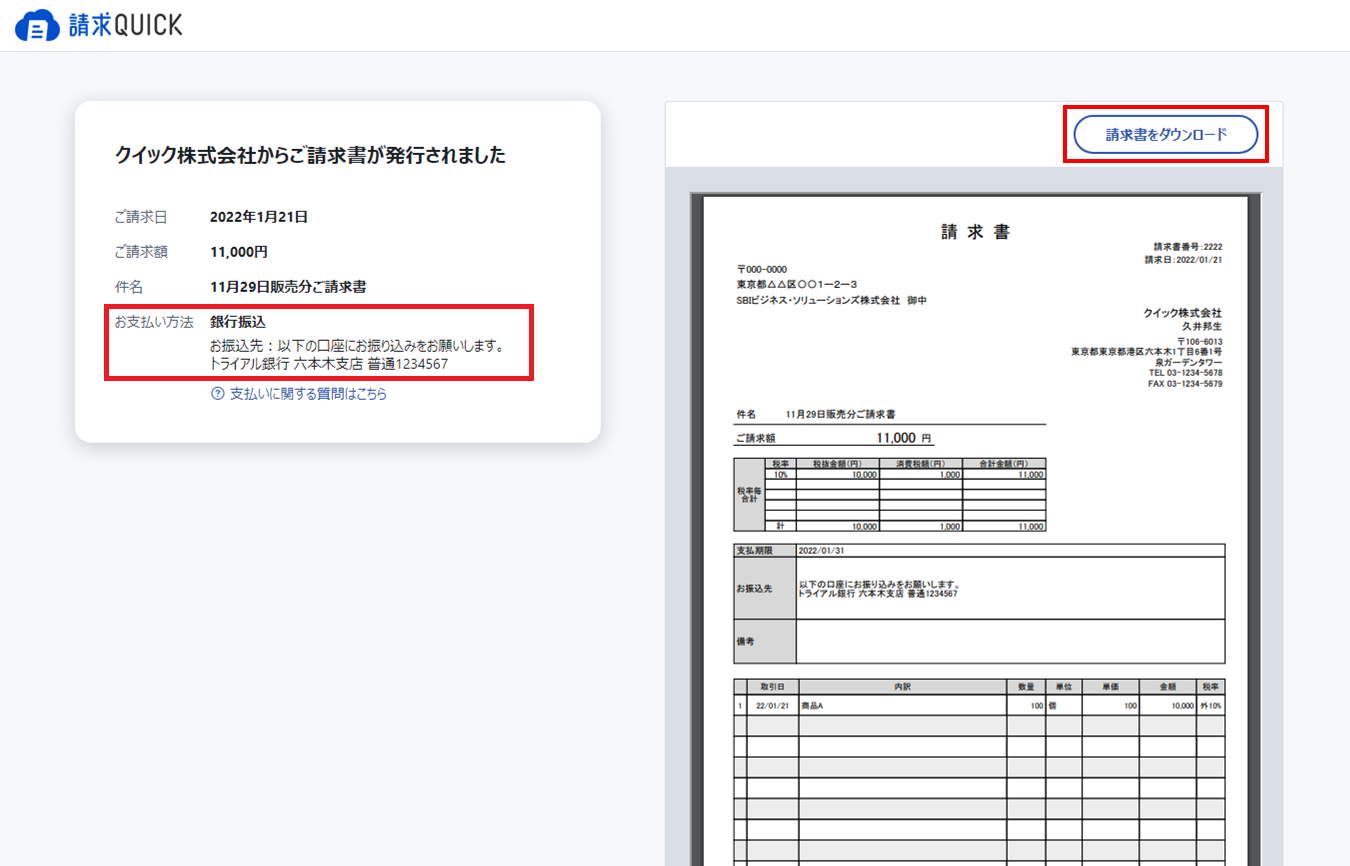Select the date 2022年1月21日

click(259, 216)
